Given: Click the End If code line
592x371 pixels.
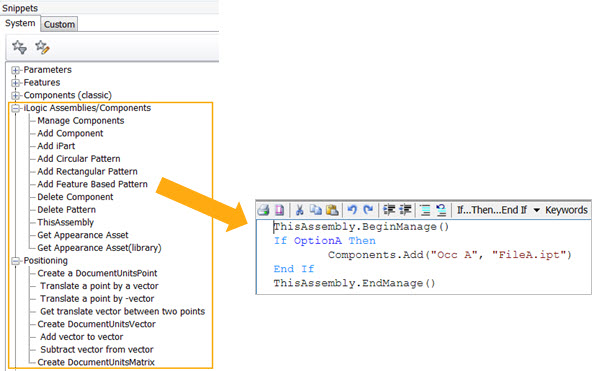Looking at the screenshot, I should 294,269.
